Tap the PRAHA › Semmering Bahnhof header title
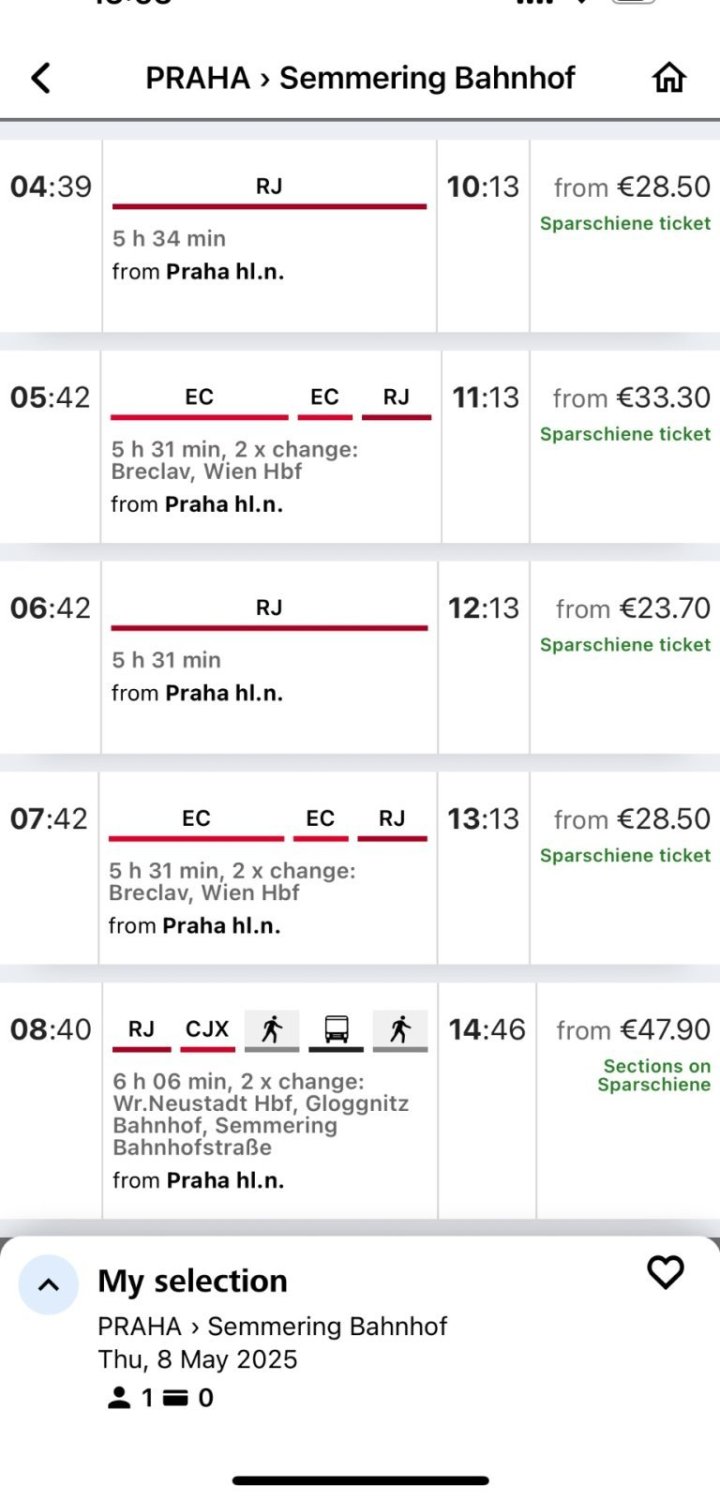Screen dimensions: 720x1500 [x=360, y=78]
